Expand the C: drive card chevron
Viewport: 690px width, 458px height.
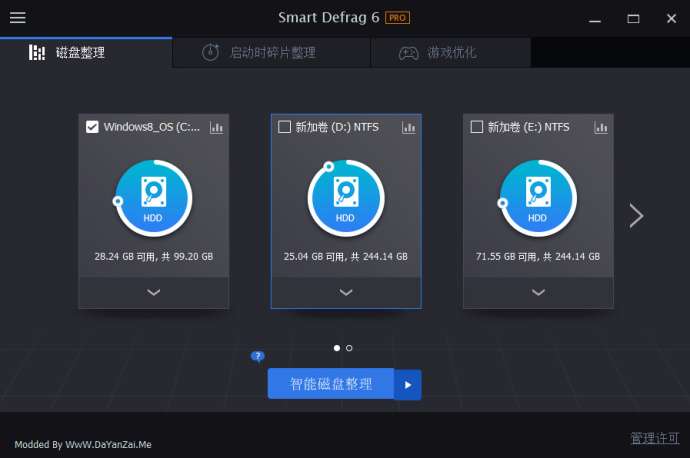(154, 292)
